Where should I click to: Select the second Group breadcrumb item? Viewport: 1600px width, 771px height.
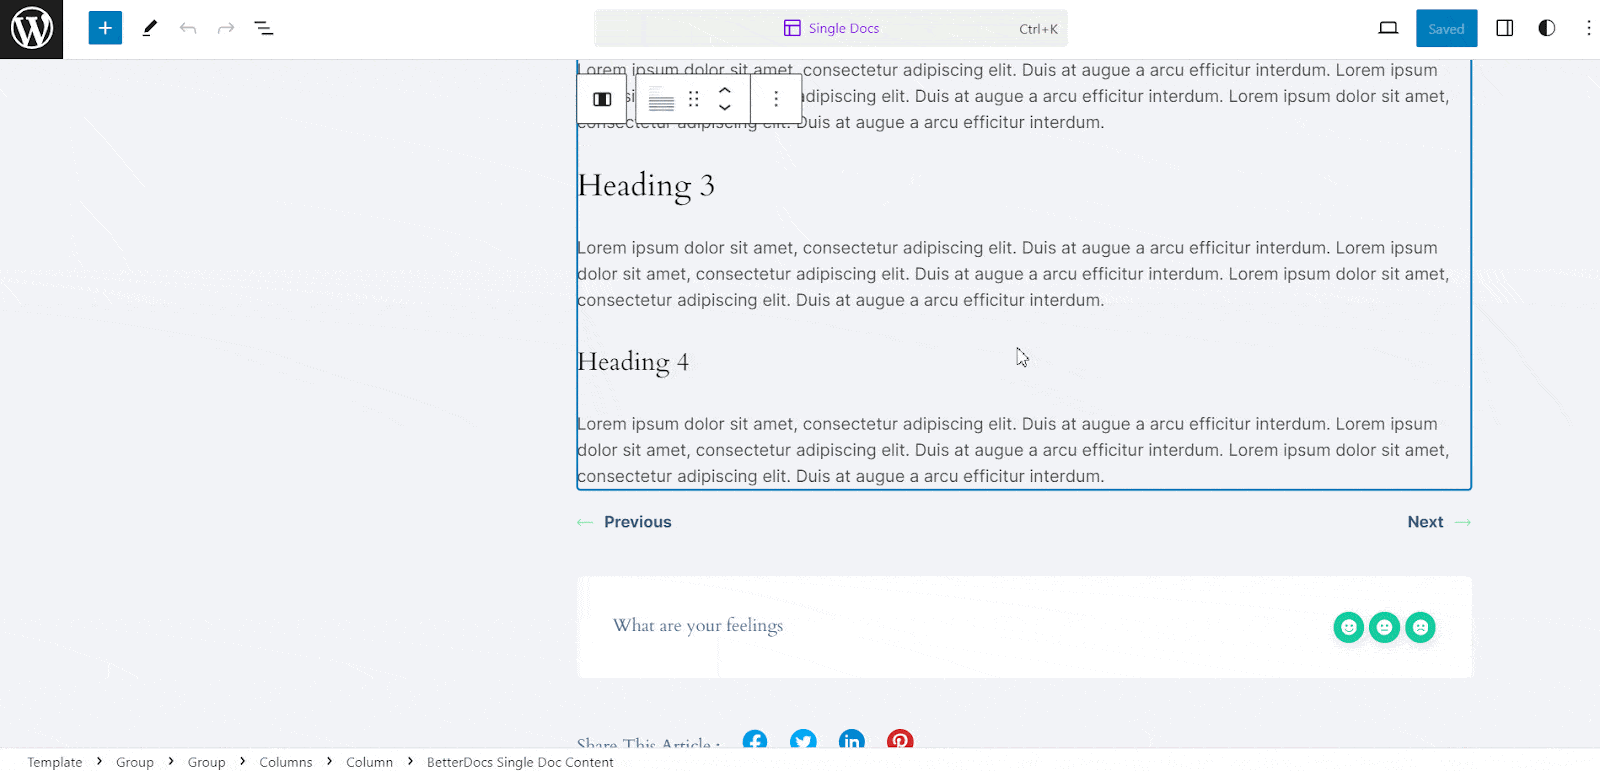(x=207, y=762)
